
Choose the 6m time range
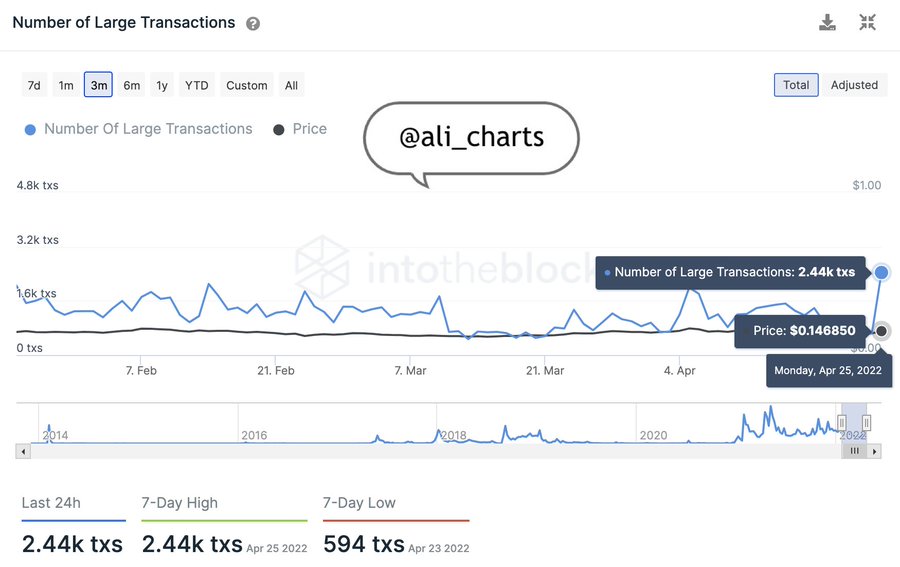131,85
